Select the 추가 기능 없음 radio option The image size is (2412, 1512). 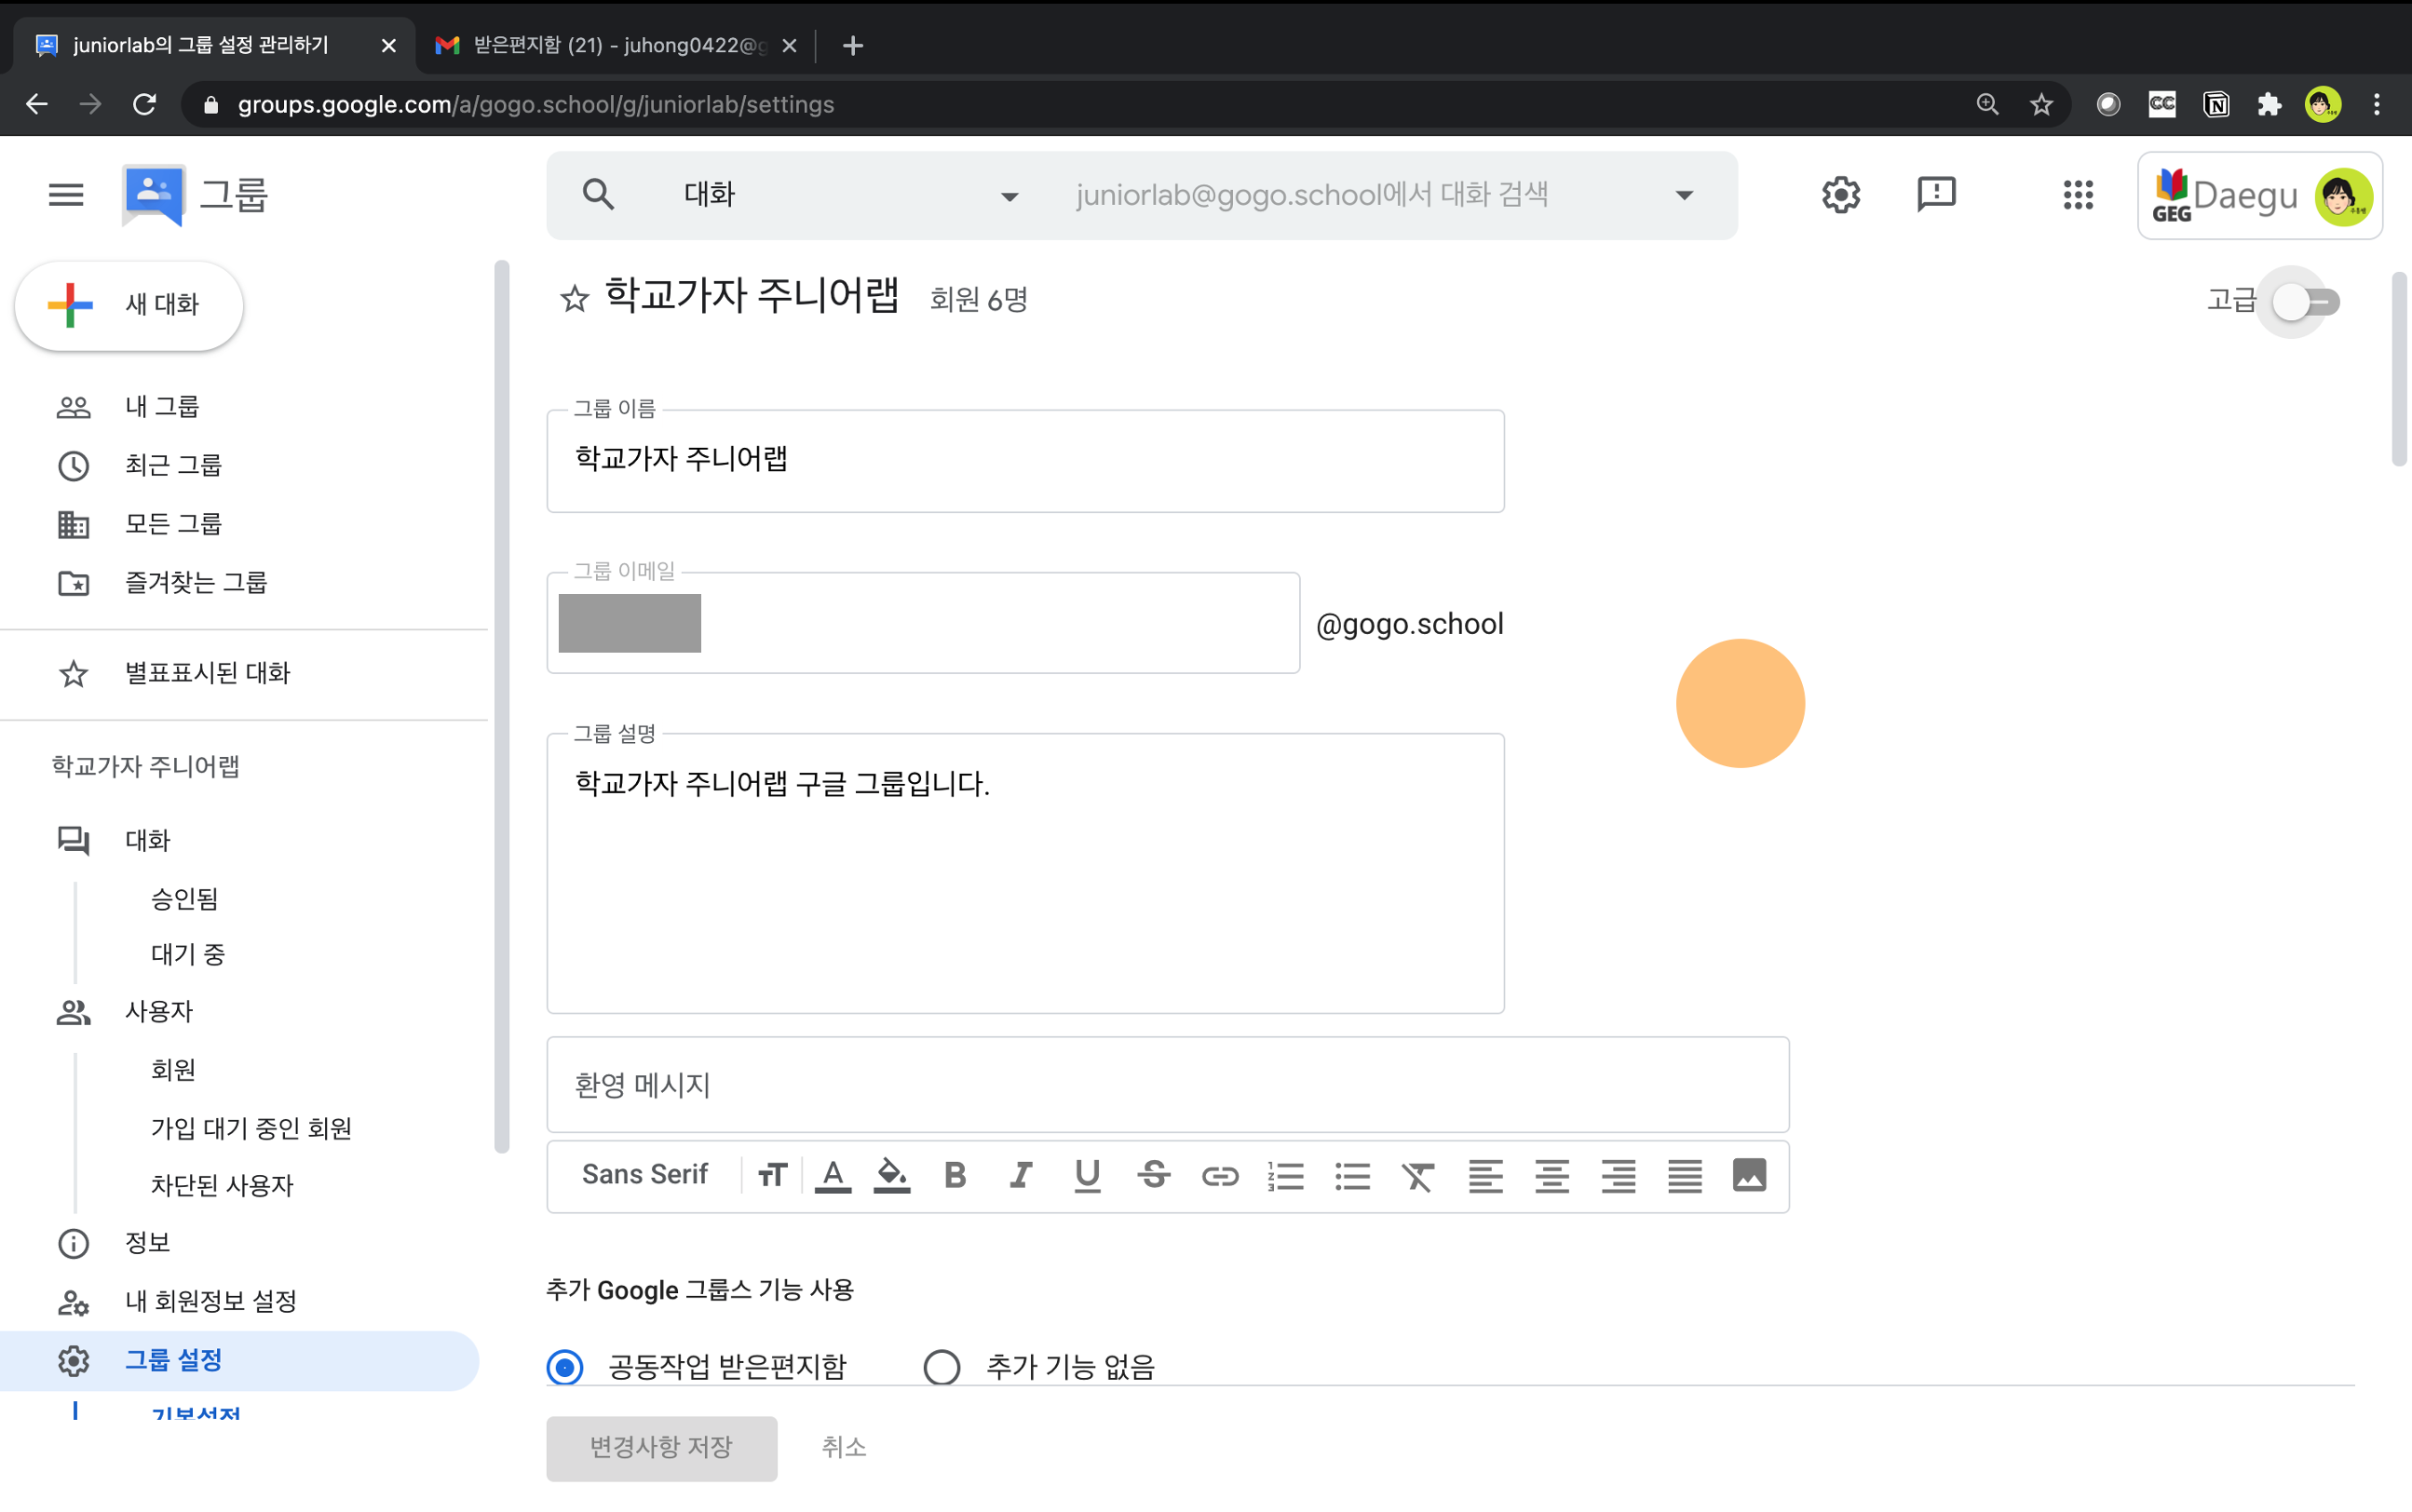click(941, 1366)
